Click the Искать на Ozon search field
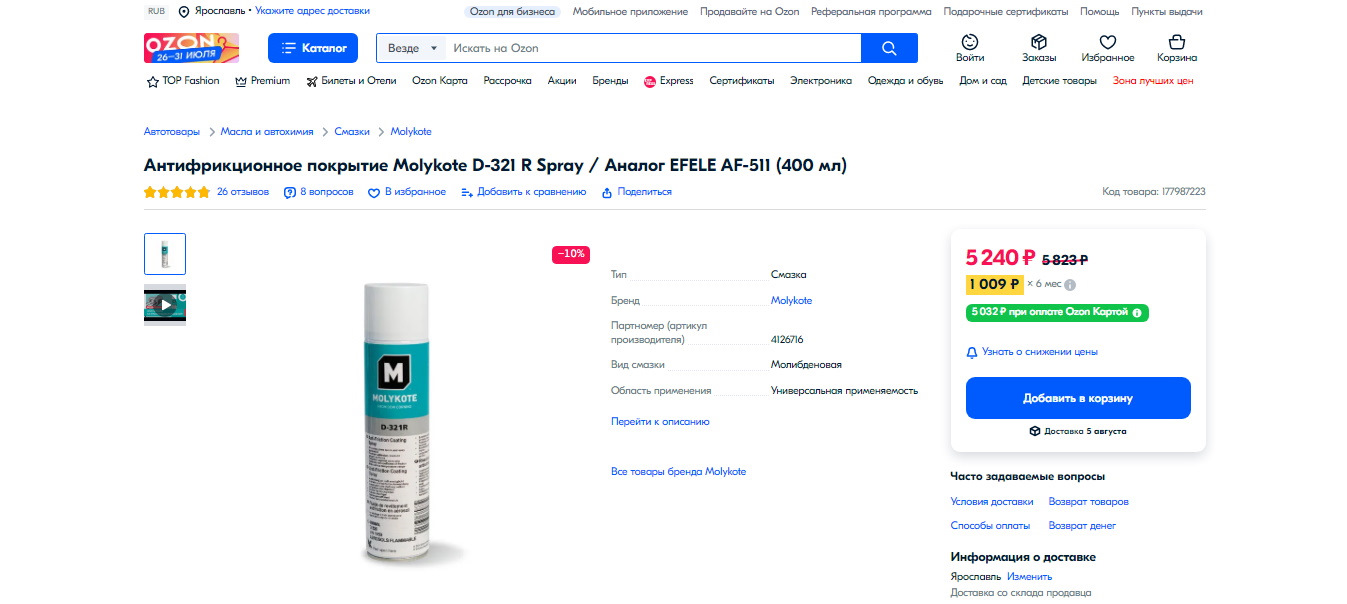Screen dimensions: 1347x604 (x=650, y=48)
